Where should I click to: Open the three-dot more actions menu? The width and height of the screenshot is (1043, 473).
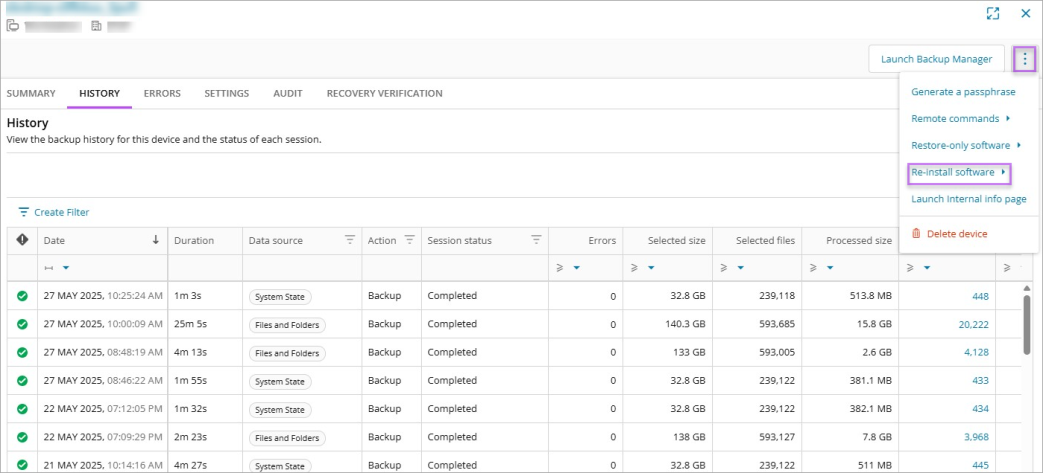point(1024,59)
